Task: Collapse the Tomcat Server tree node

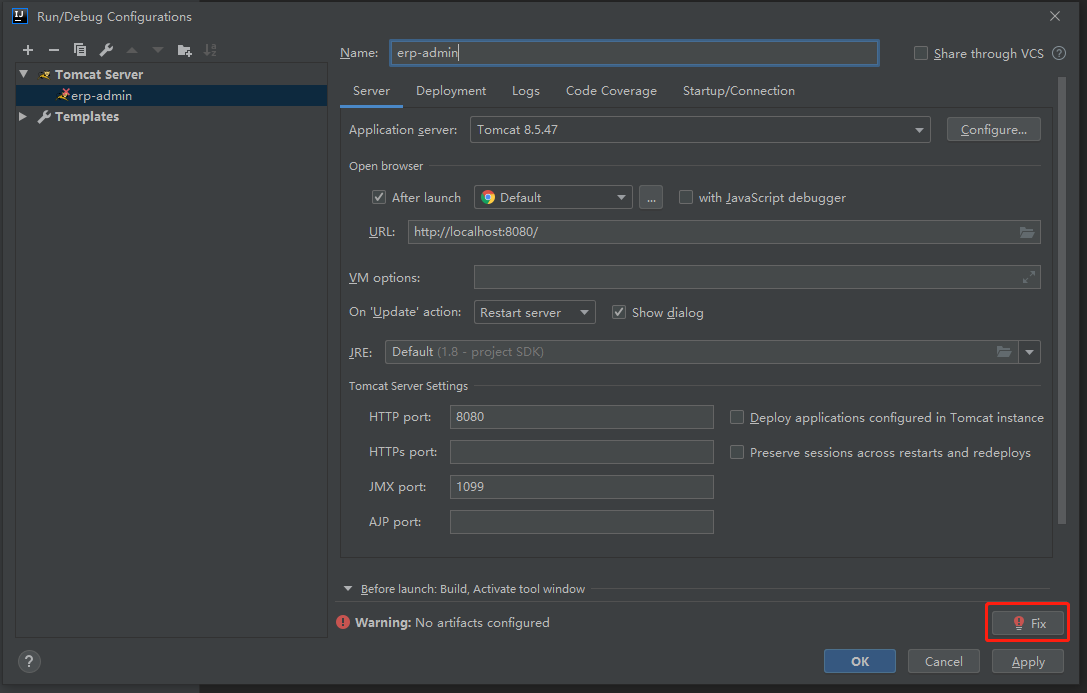Action: pyautogui.click(x=24, y=74)
